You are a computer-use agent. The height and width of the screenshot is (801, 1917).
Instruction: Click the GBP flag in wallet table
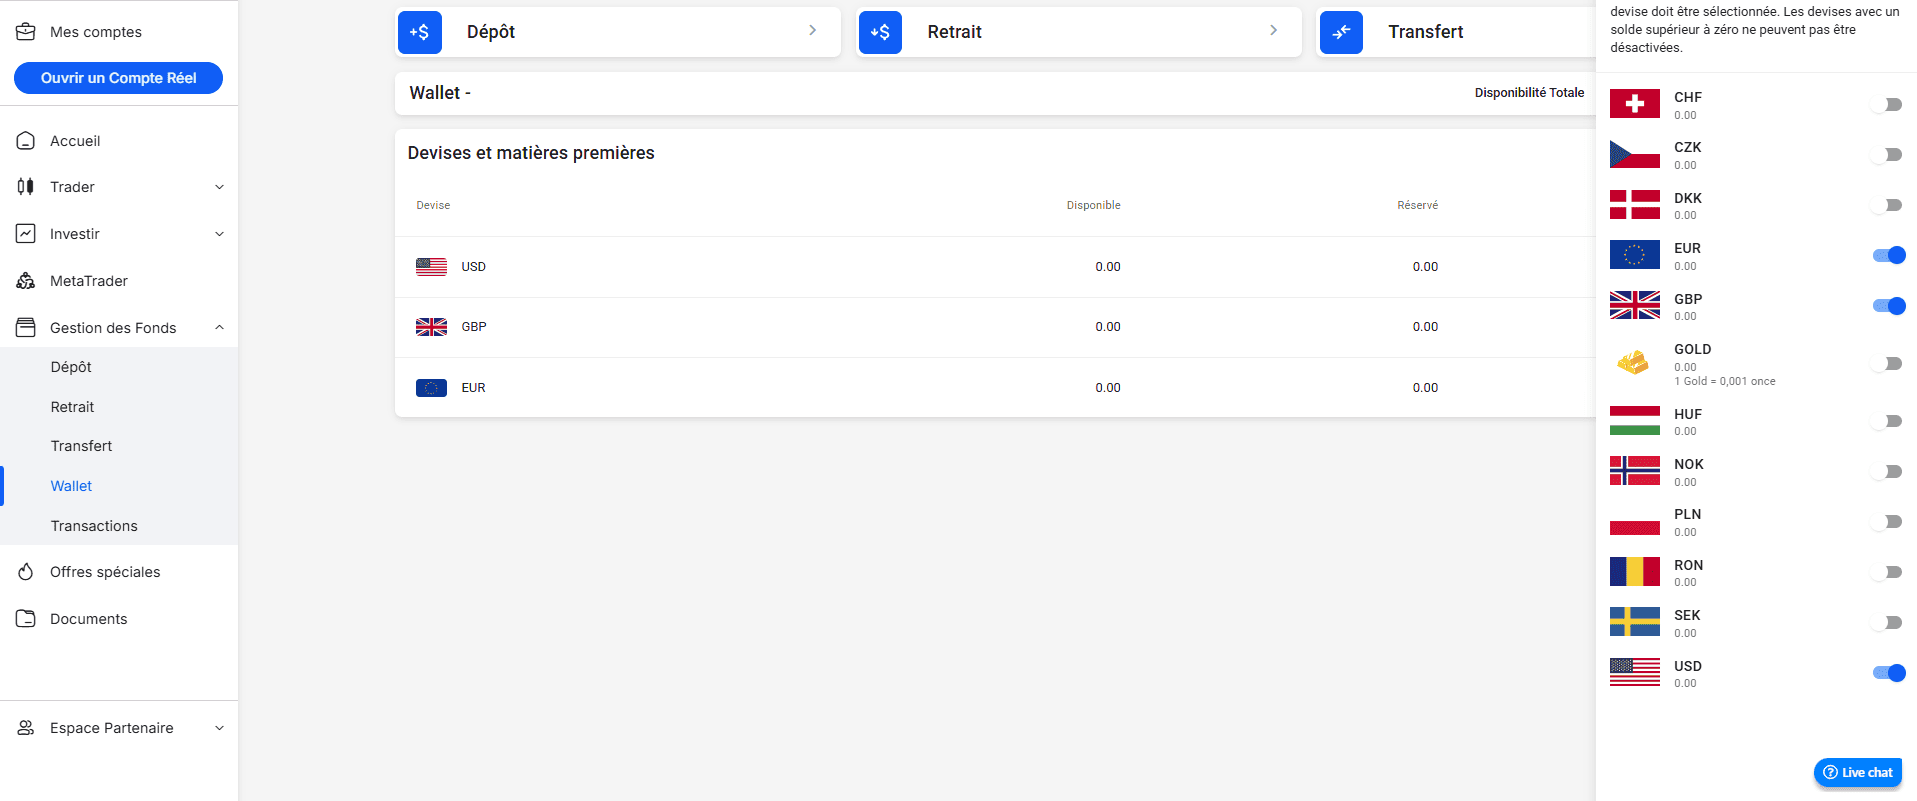click(x=431, y=327)
